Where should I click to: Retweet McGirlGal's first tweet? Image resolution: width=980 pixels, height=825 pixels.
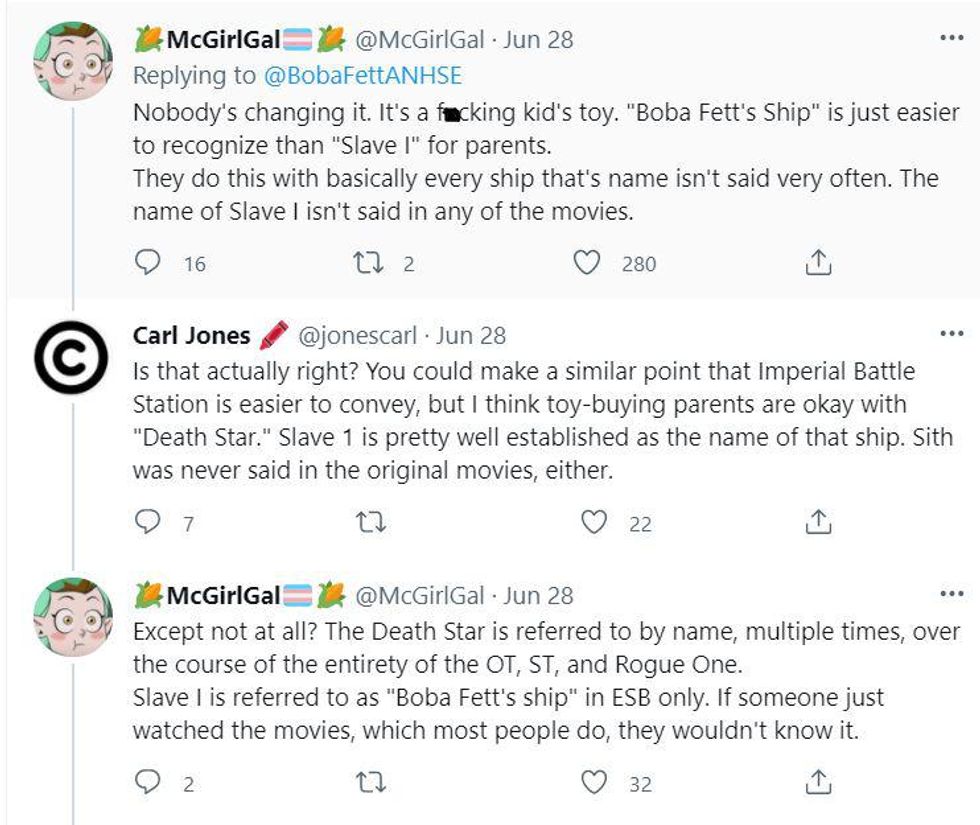click(371, 263)
